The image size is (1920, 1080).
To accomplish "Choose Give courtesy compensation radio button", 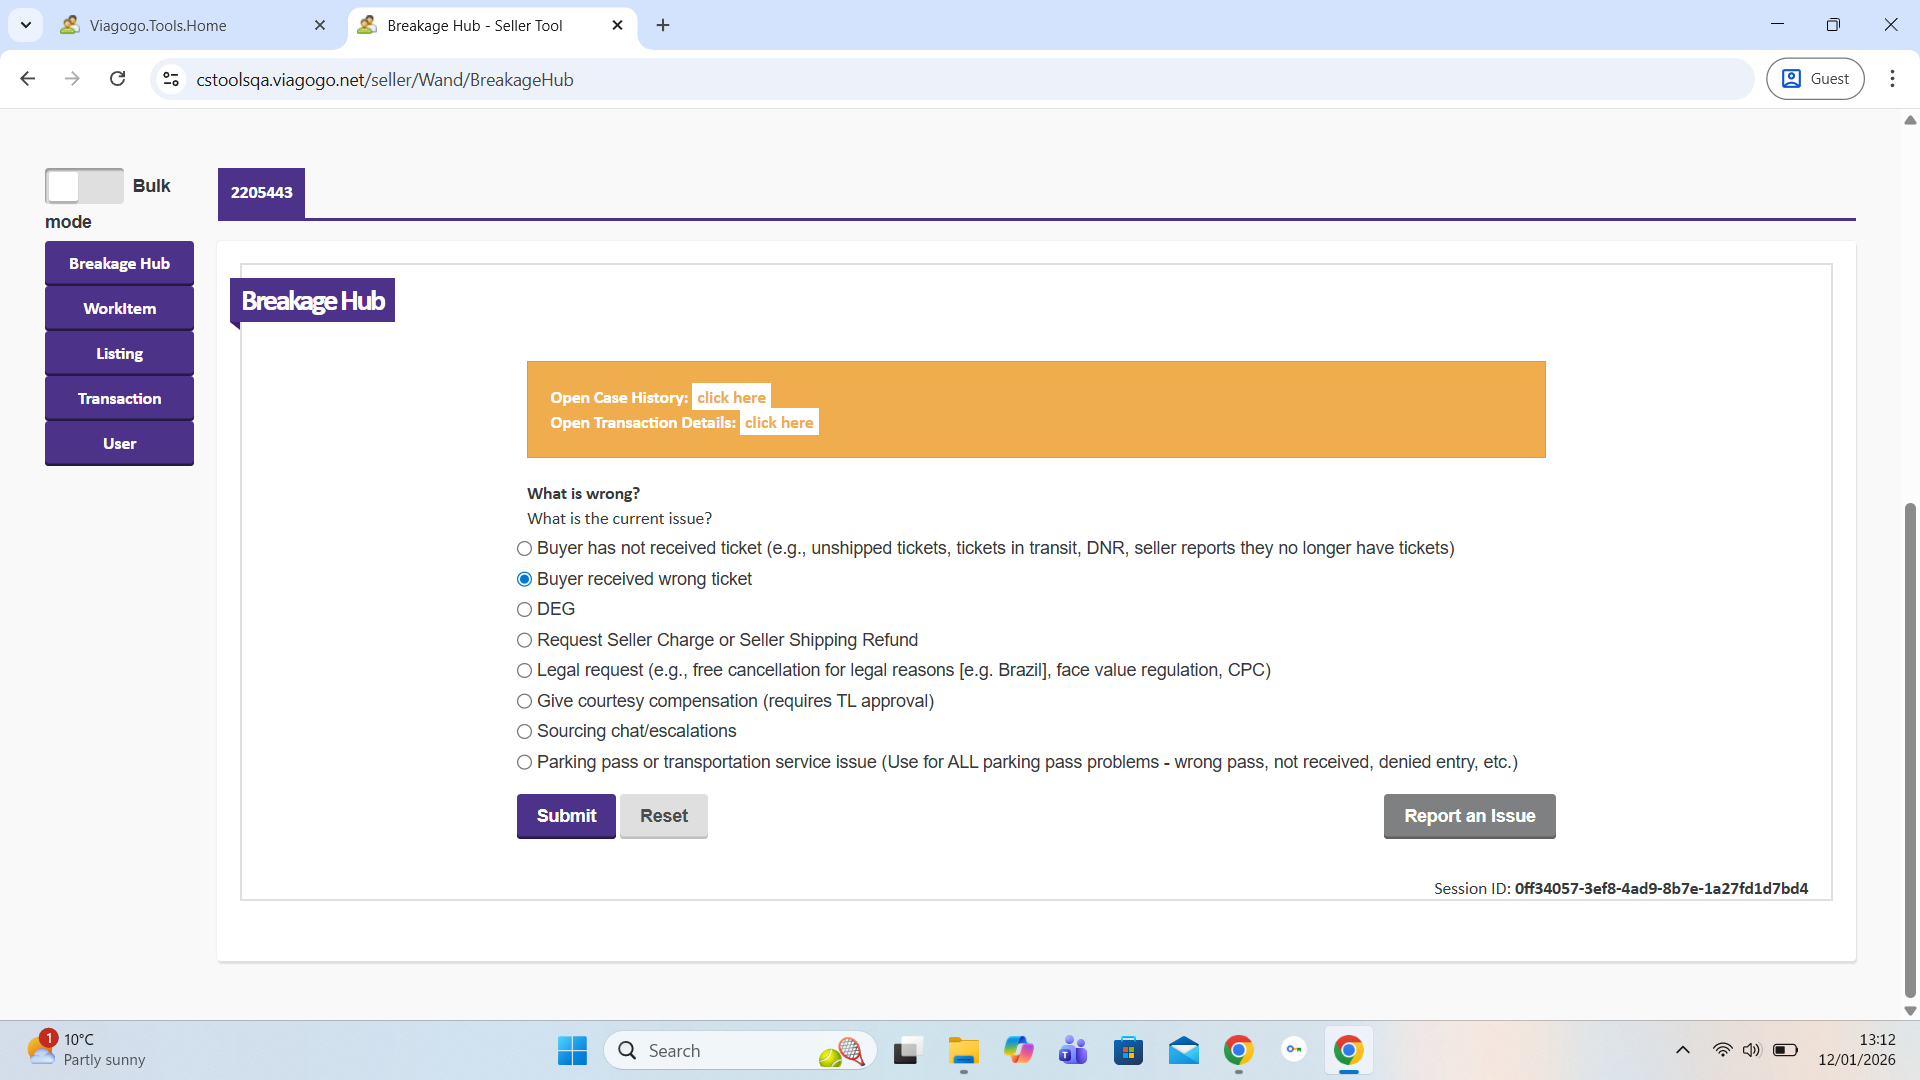I will [524, 702].
